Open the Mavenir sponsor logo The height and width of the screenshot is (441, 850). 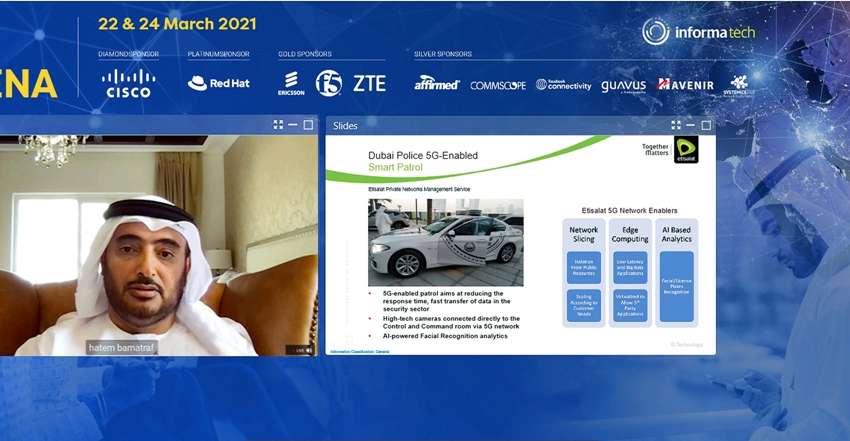(686, 85)
